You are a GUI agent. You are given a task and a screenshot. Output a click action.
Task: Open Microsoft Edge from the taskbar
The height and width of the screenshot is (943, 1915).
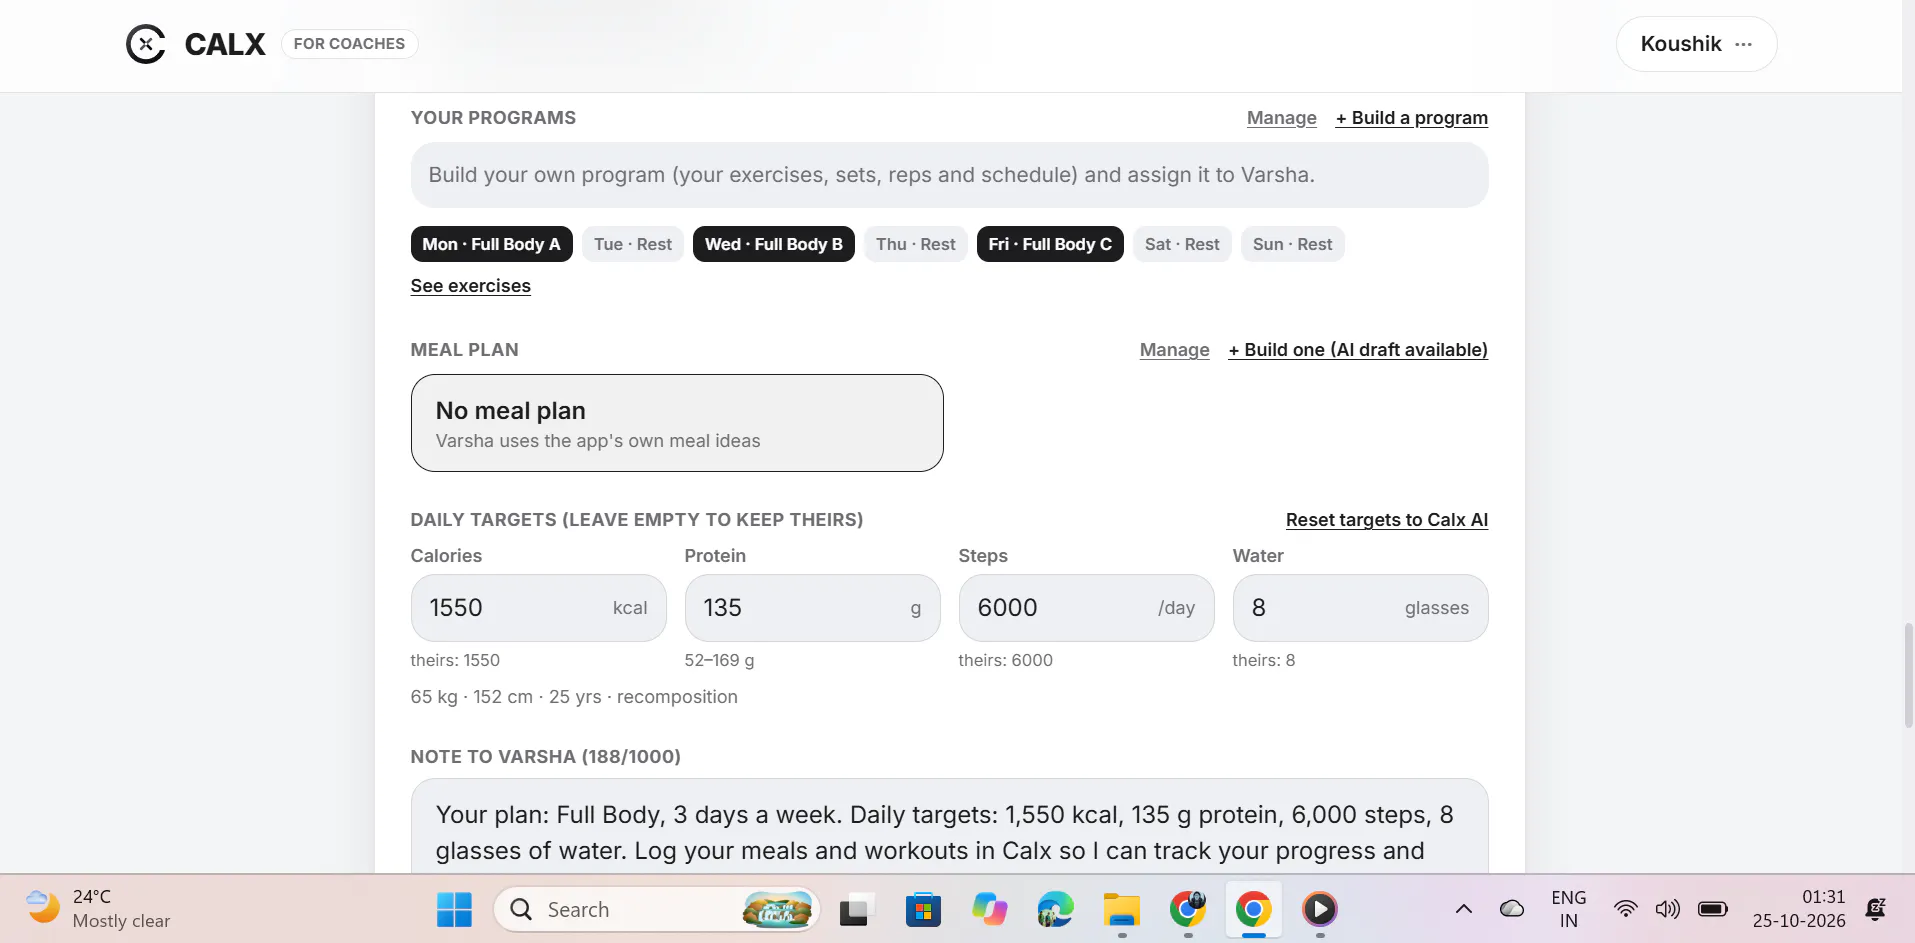point(1055,910)
